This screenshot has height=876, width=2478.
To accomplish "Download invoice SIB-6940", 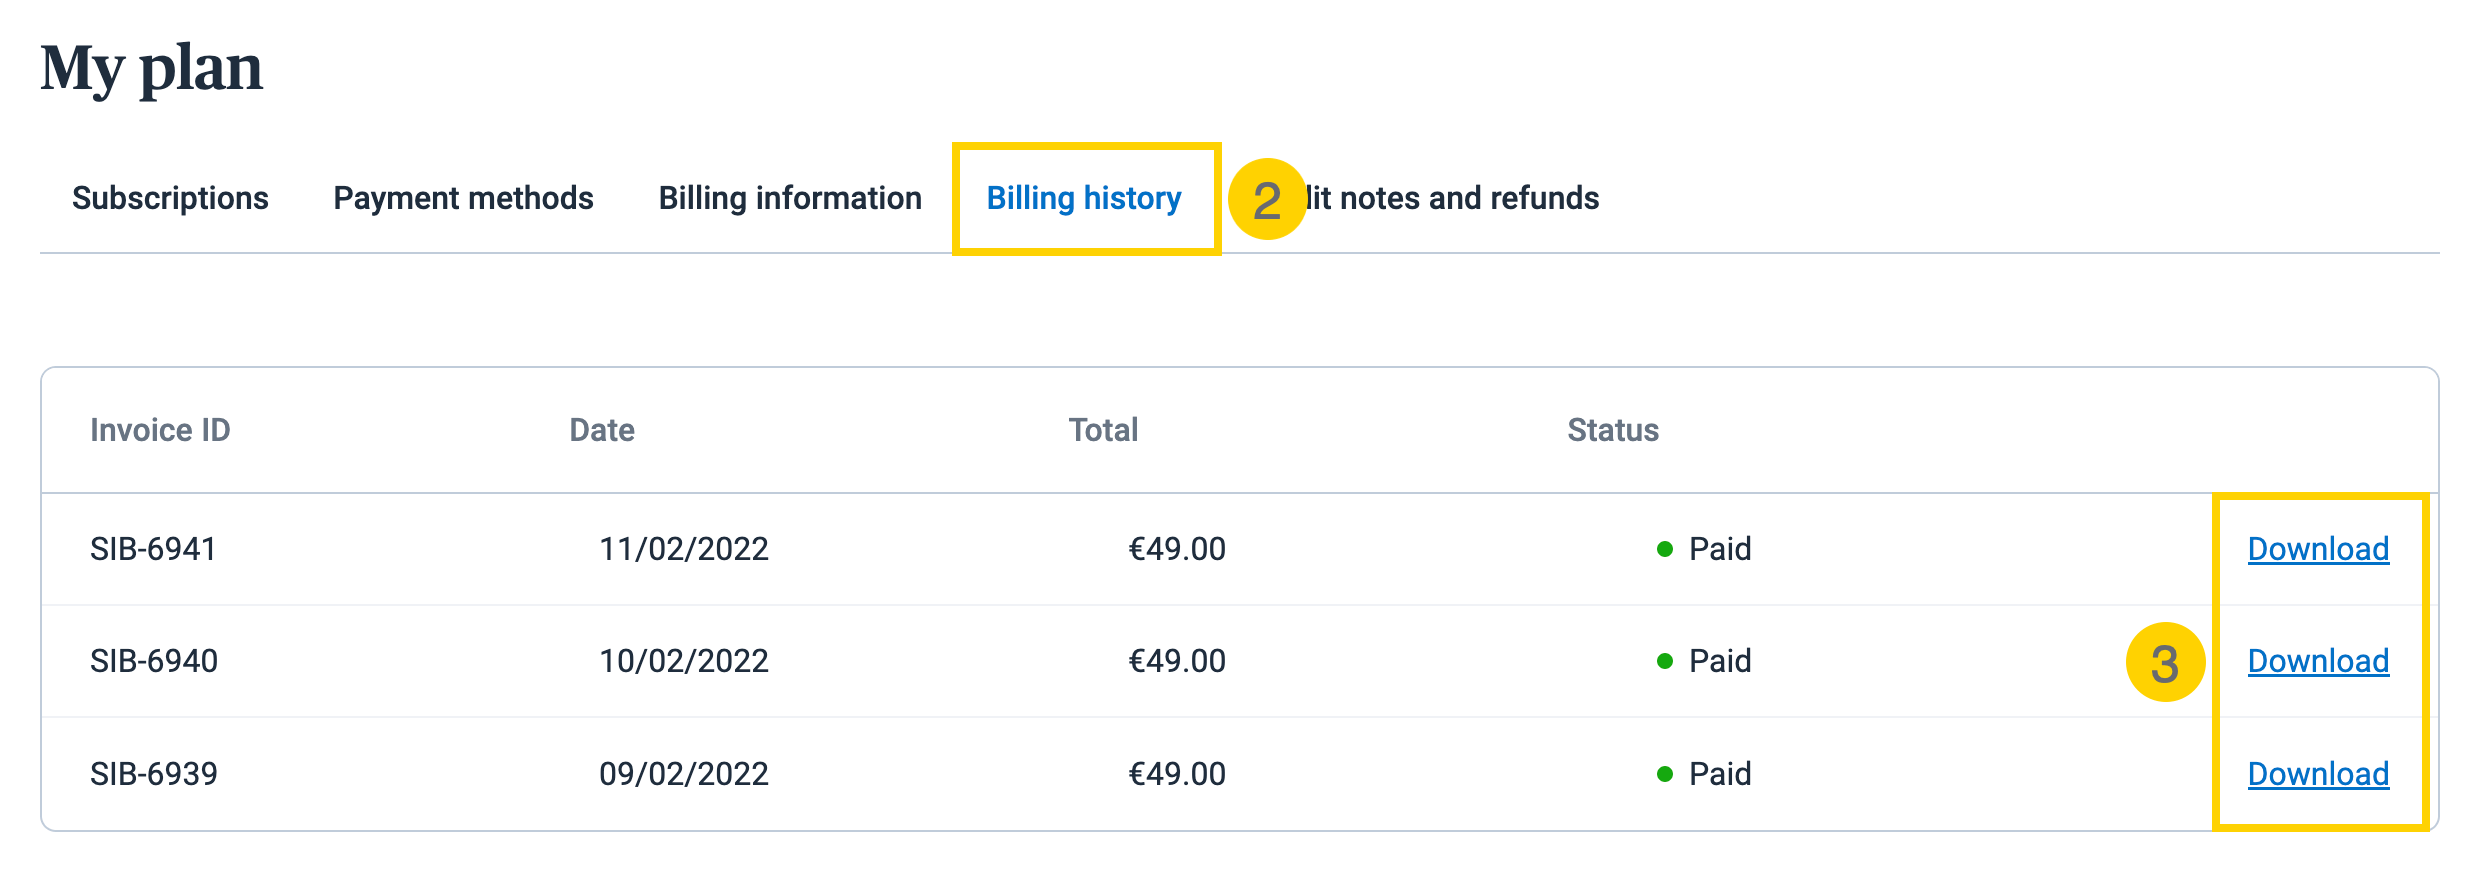I will pos(2318,661).
